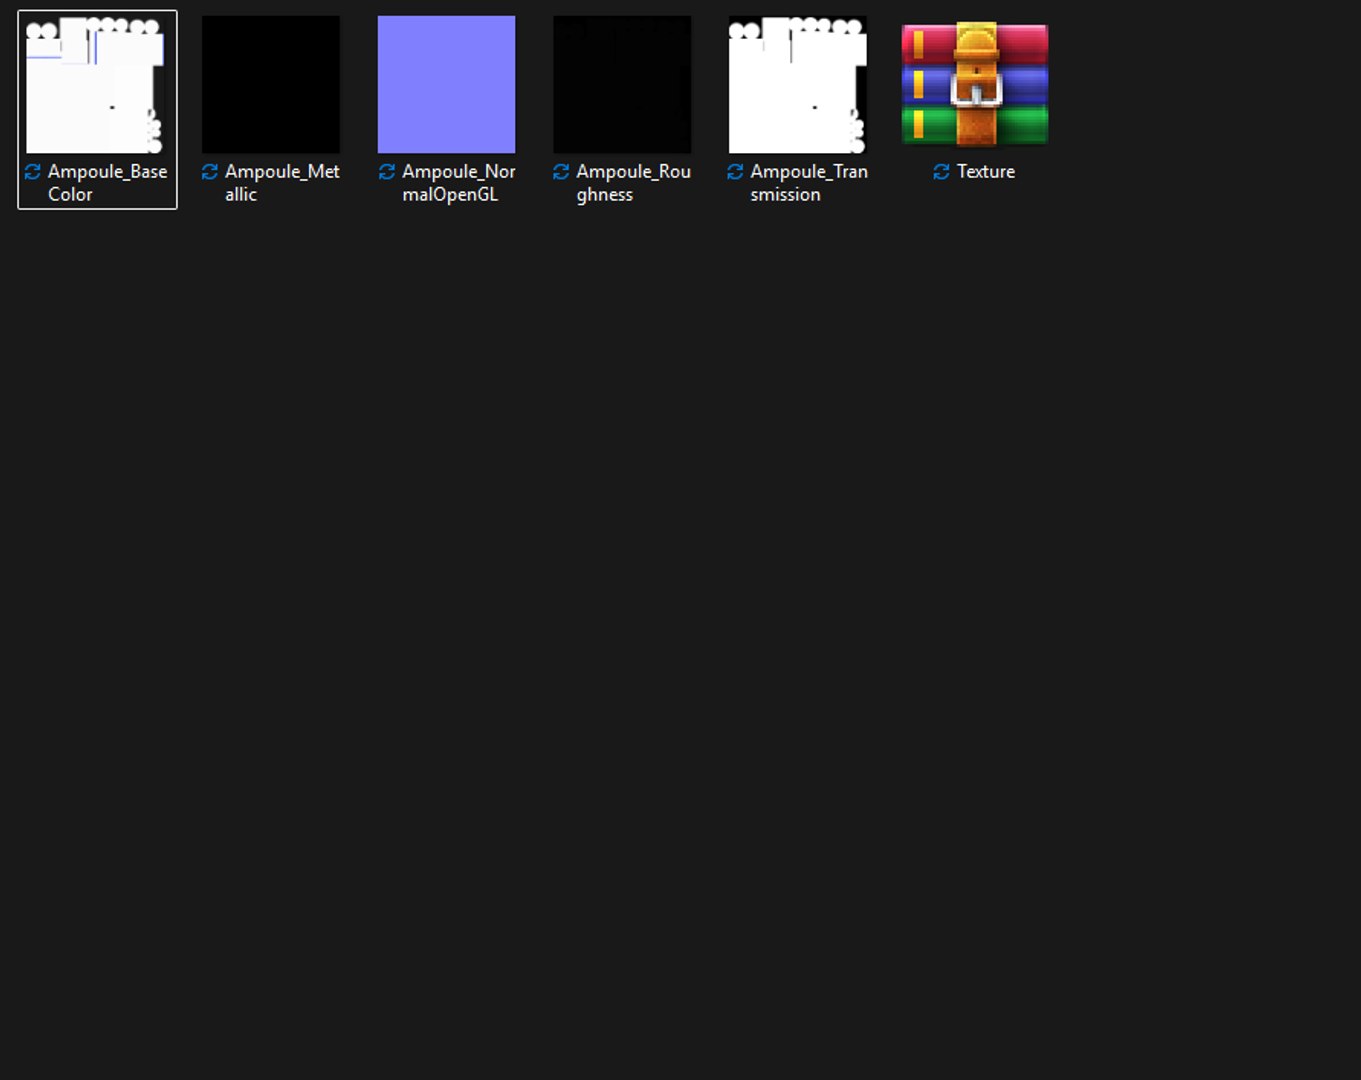Click the file name Ampoule_Roughness
This screenshot has width=1361, height=1080.
634,183
